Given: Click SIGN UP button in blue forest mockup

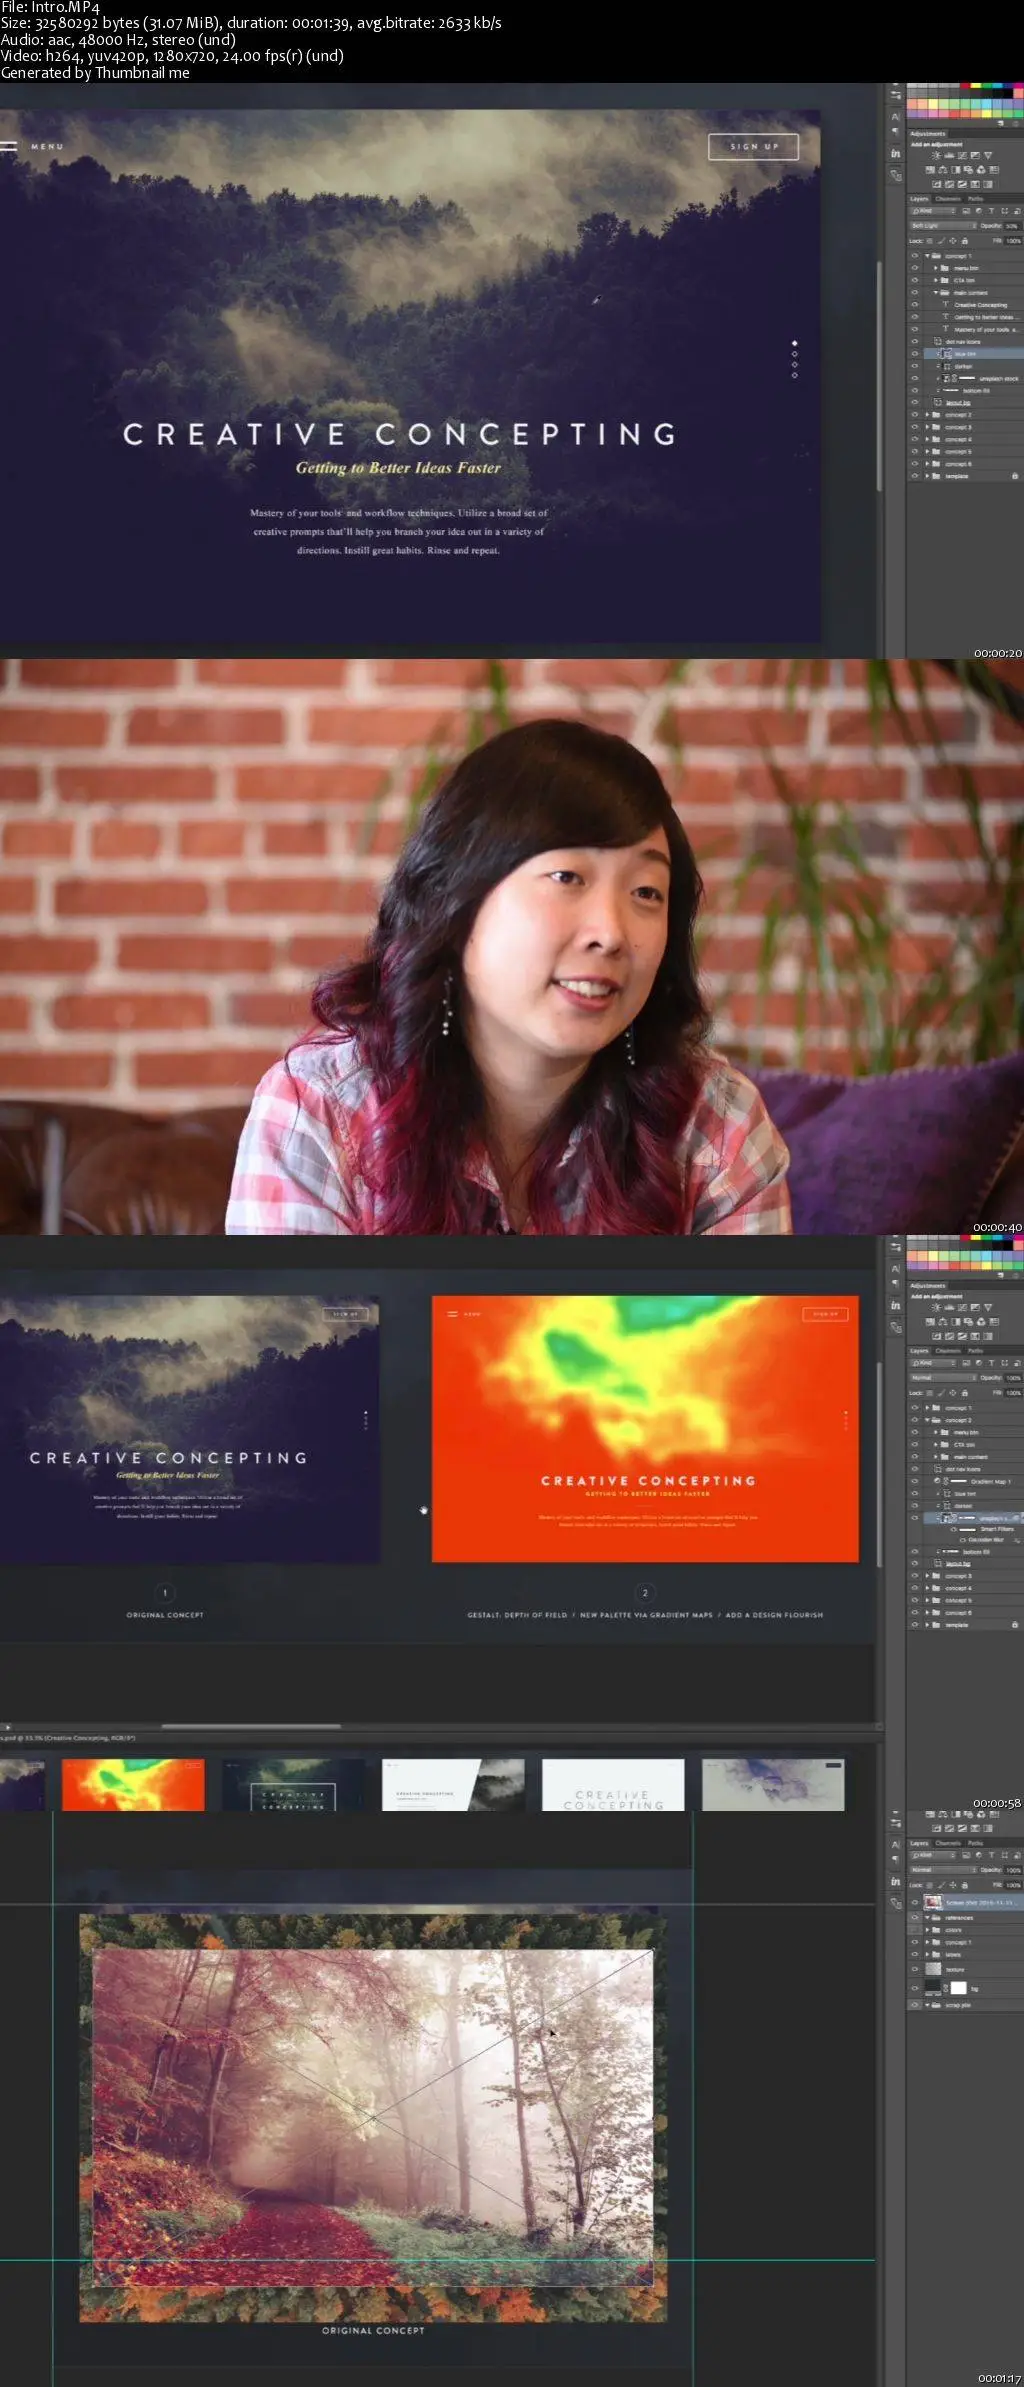Looking at the screenshot, I should pos(754,147).
